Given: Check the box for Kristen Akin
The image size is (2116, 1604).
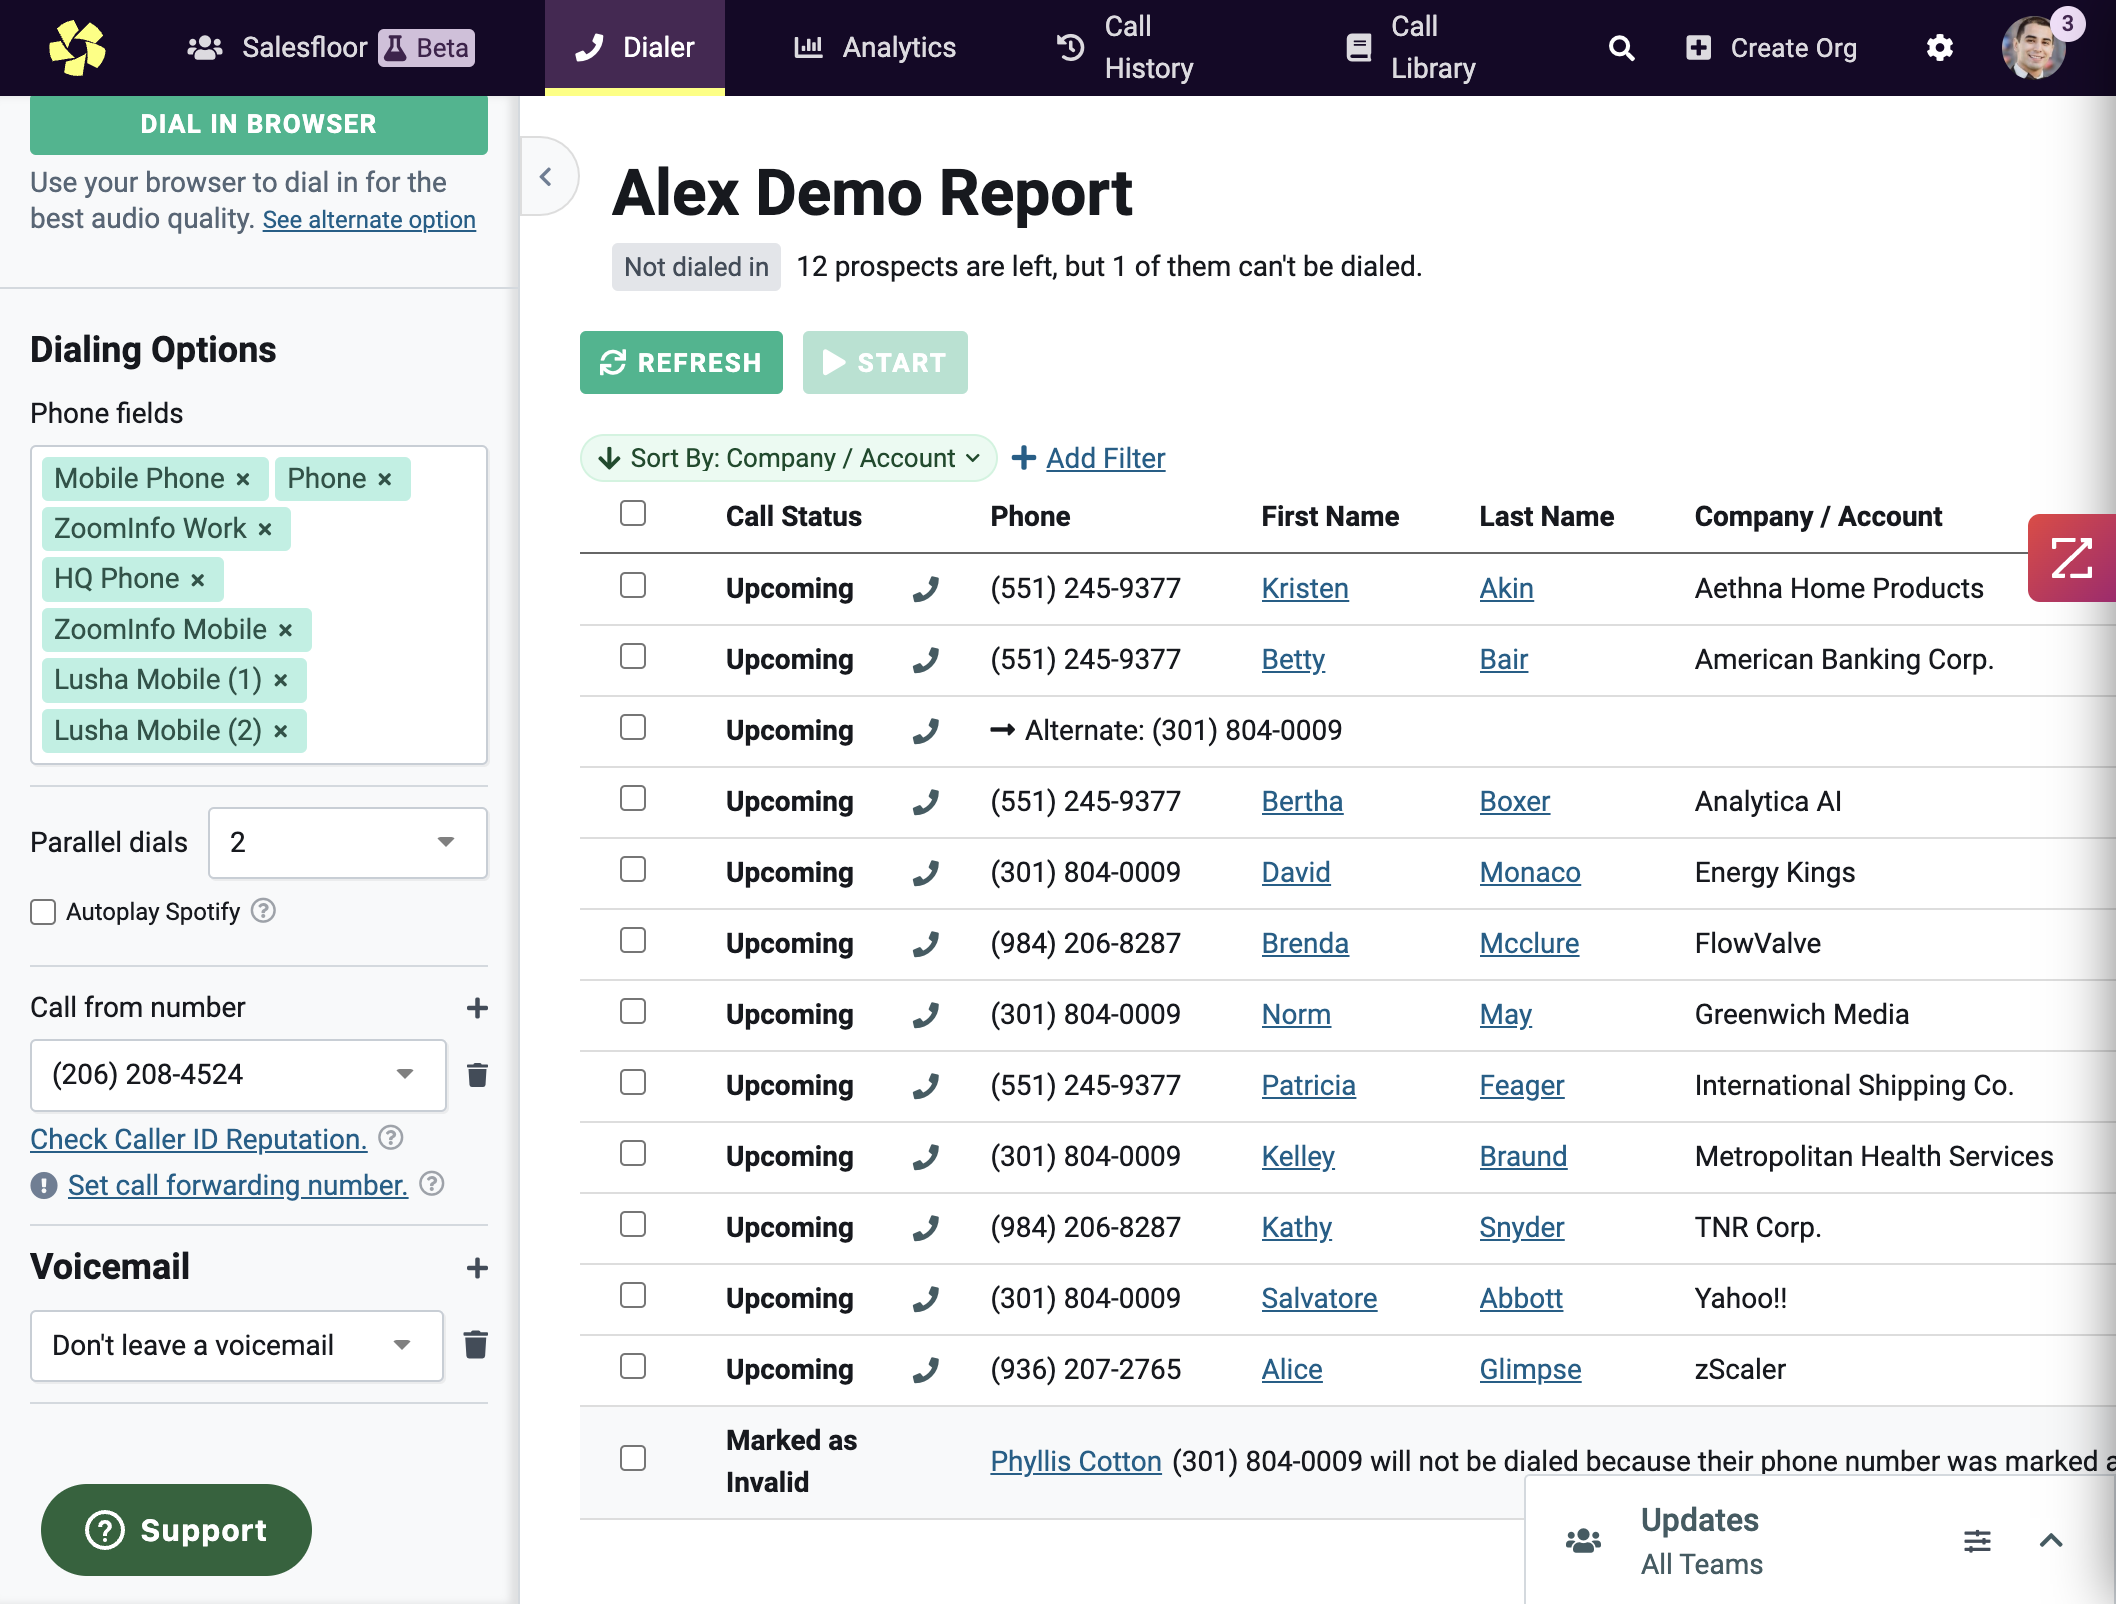Looking at the screenshot, I should point(633,585).
